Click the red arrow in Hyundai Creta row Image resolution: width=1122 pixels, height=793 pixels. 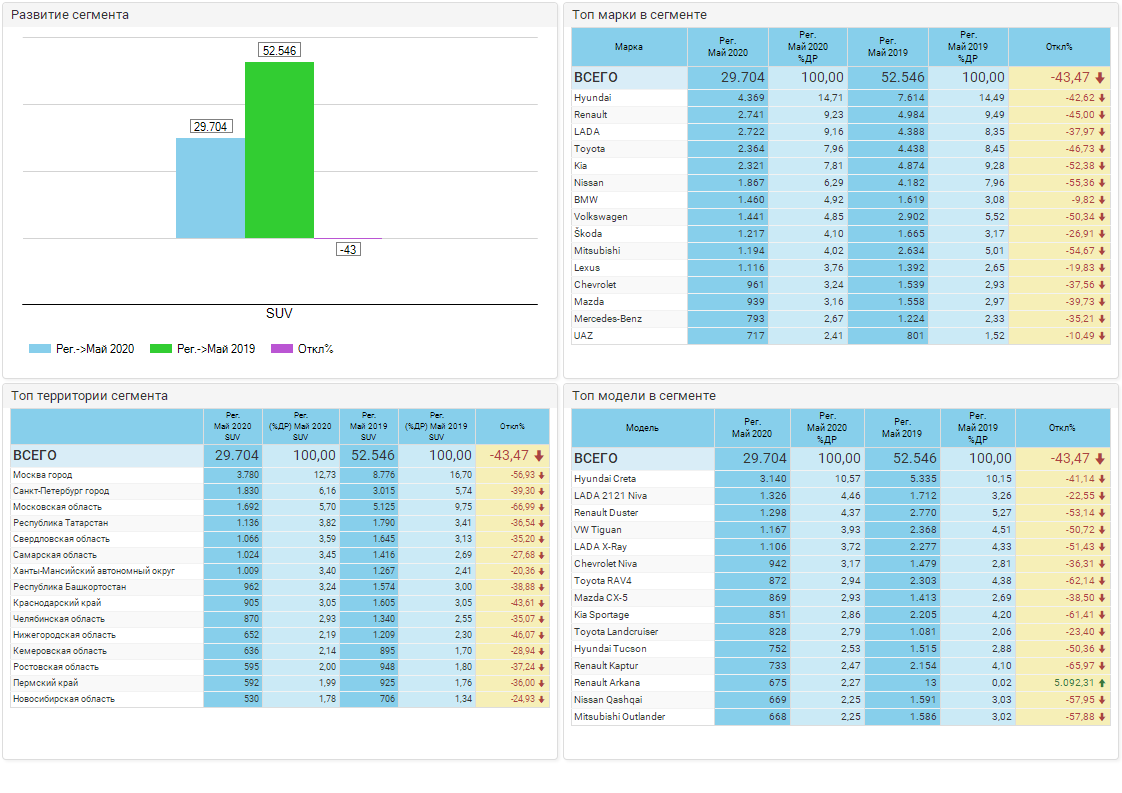pos(1102,479)
